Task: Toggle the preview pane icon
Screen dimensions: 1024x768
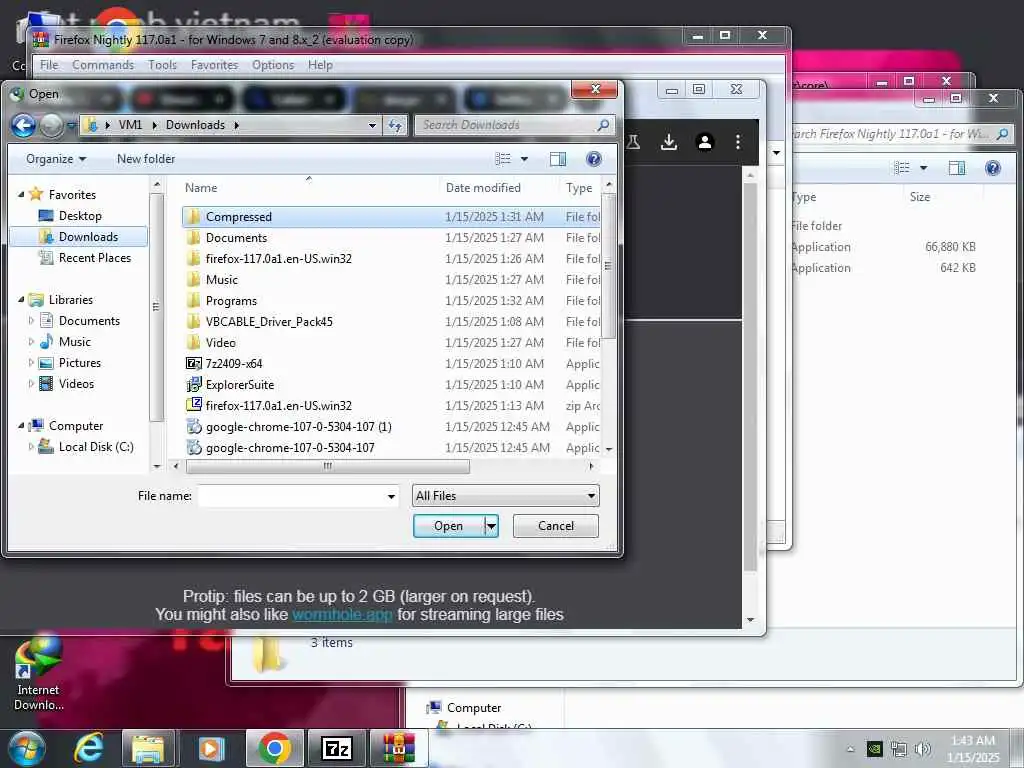Action: pos(558,159)
